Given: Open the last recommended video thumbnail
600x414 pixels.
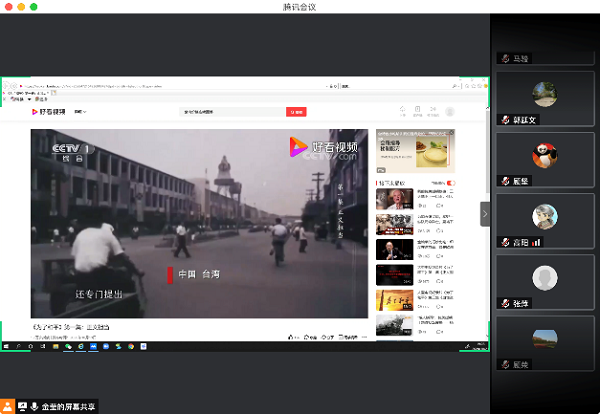Looking at the screenshot, I should point(388,323).
